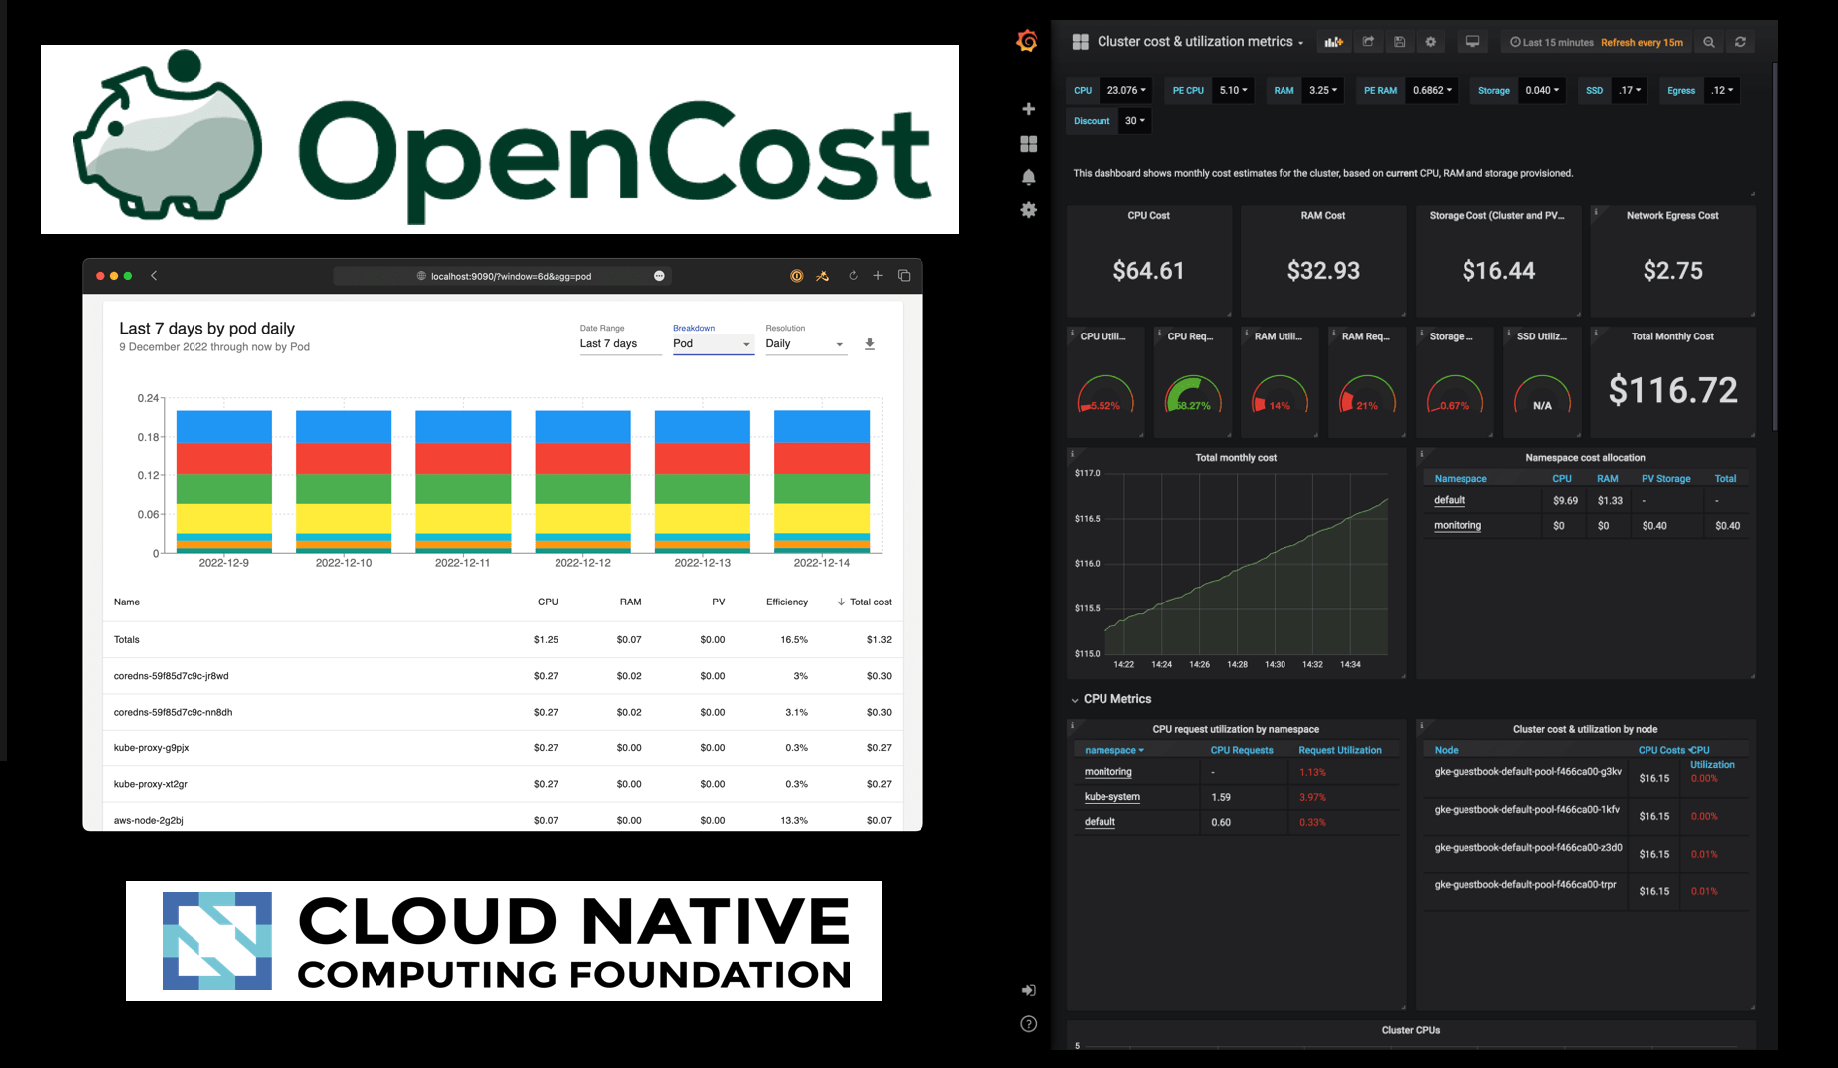Sort OpenCost table by Total cost

tap(865, 602)
